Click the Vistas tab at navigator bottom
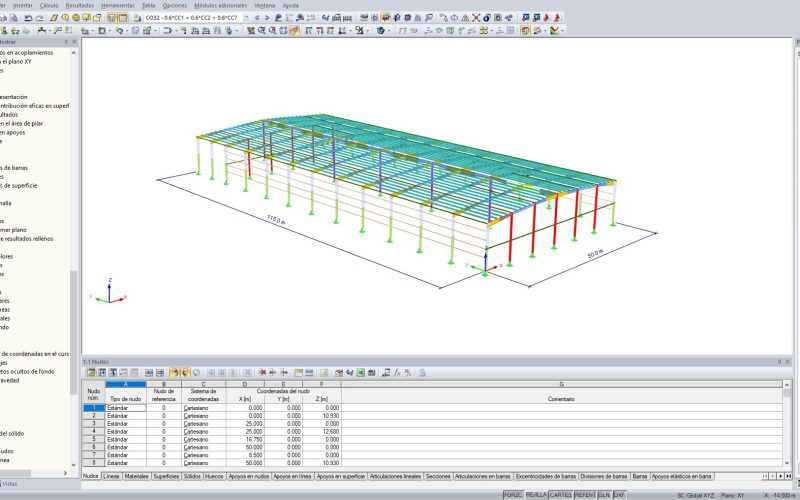800x500 pixels. tap(9, 484)
